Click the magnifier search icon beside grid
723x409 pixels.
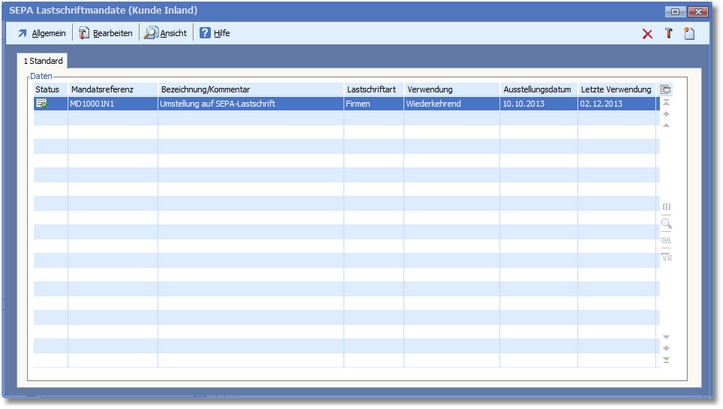[x=666, y=224]
